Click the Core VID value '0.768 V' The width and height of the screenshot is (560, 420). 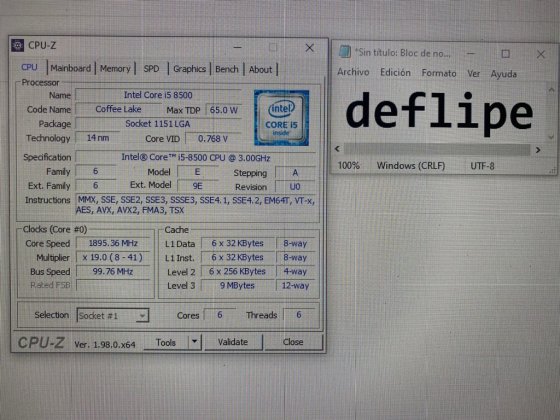tap(213, 139)
